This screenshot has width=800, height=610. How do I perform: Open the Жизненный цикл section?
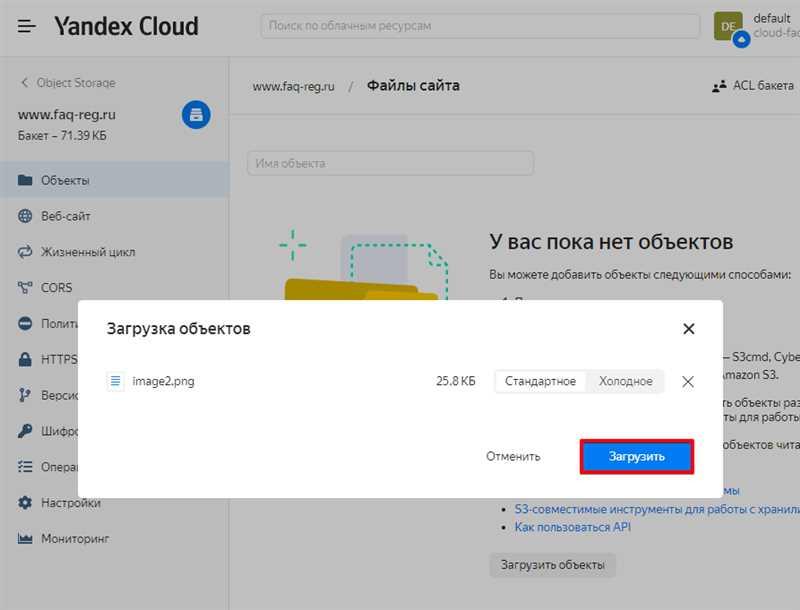[x=115, y=251]
